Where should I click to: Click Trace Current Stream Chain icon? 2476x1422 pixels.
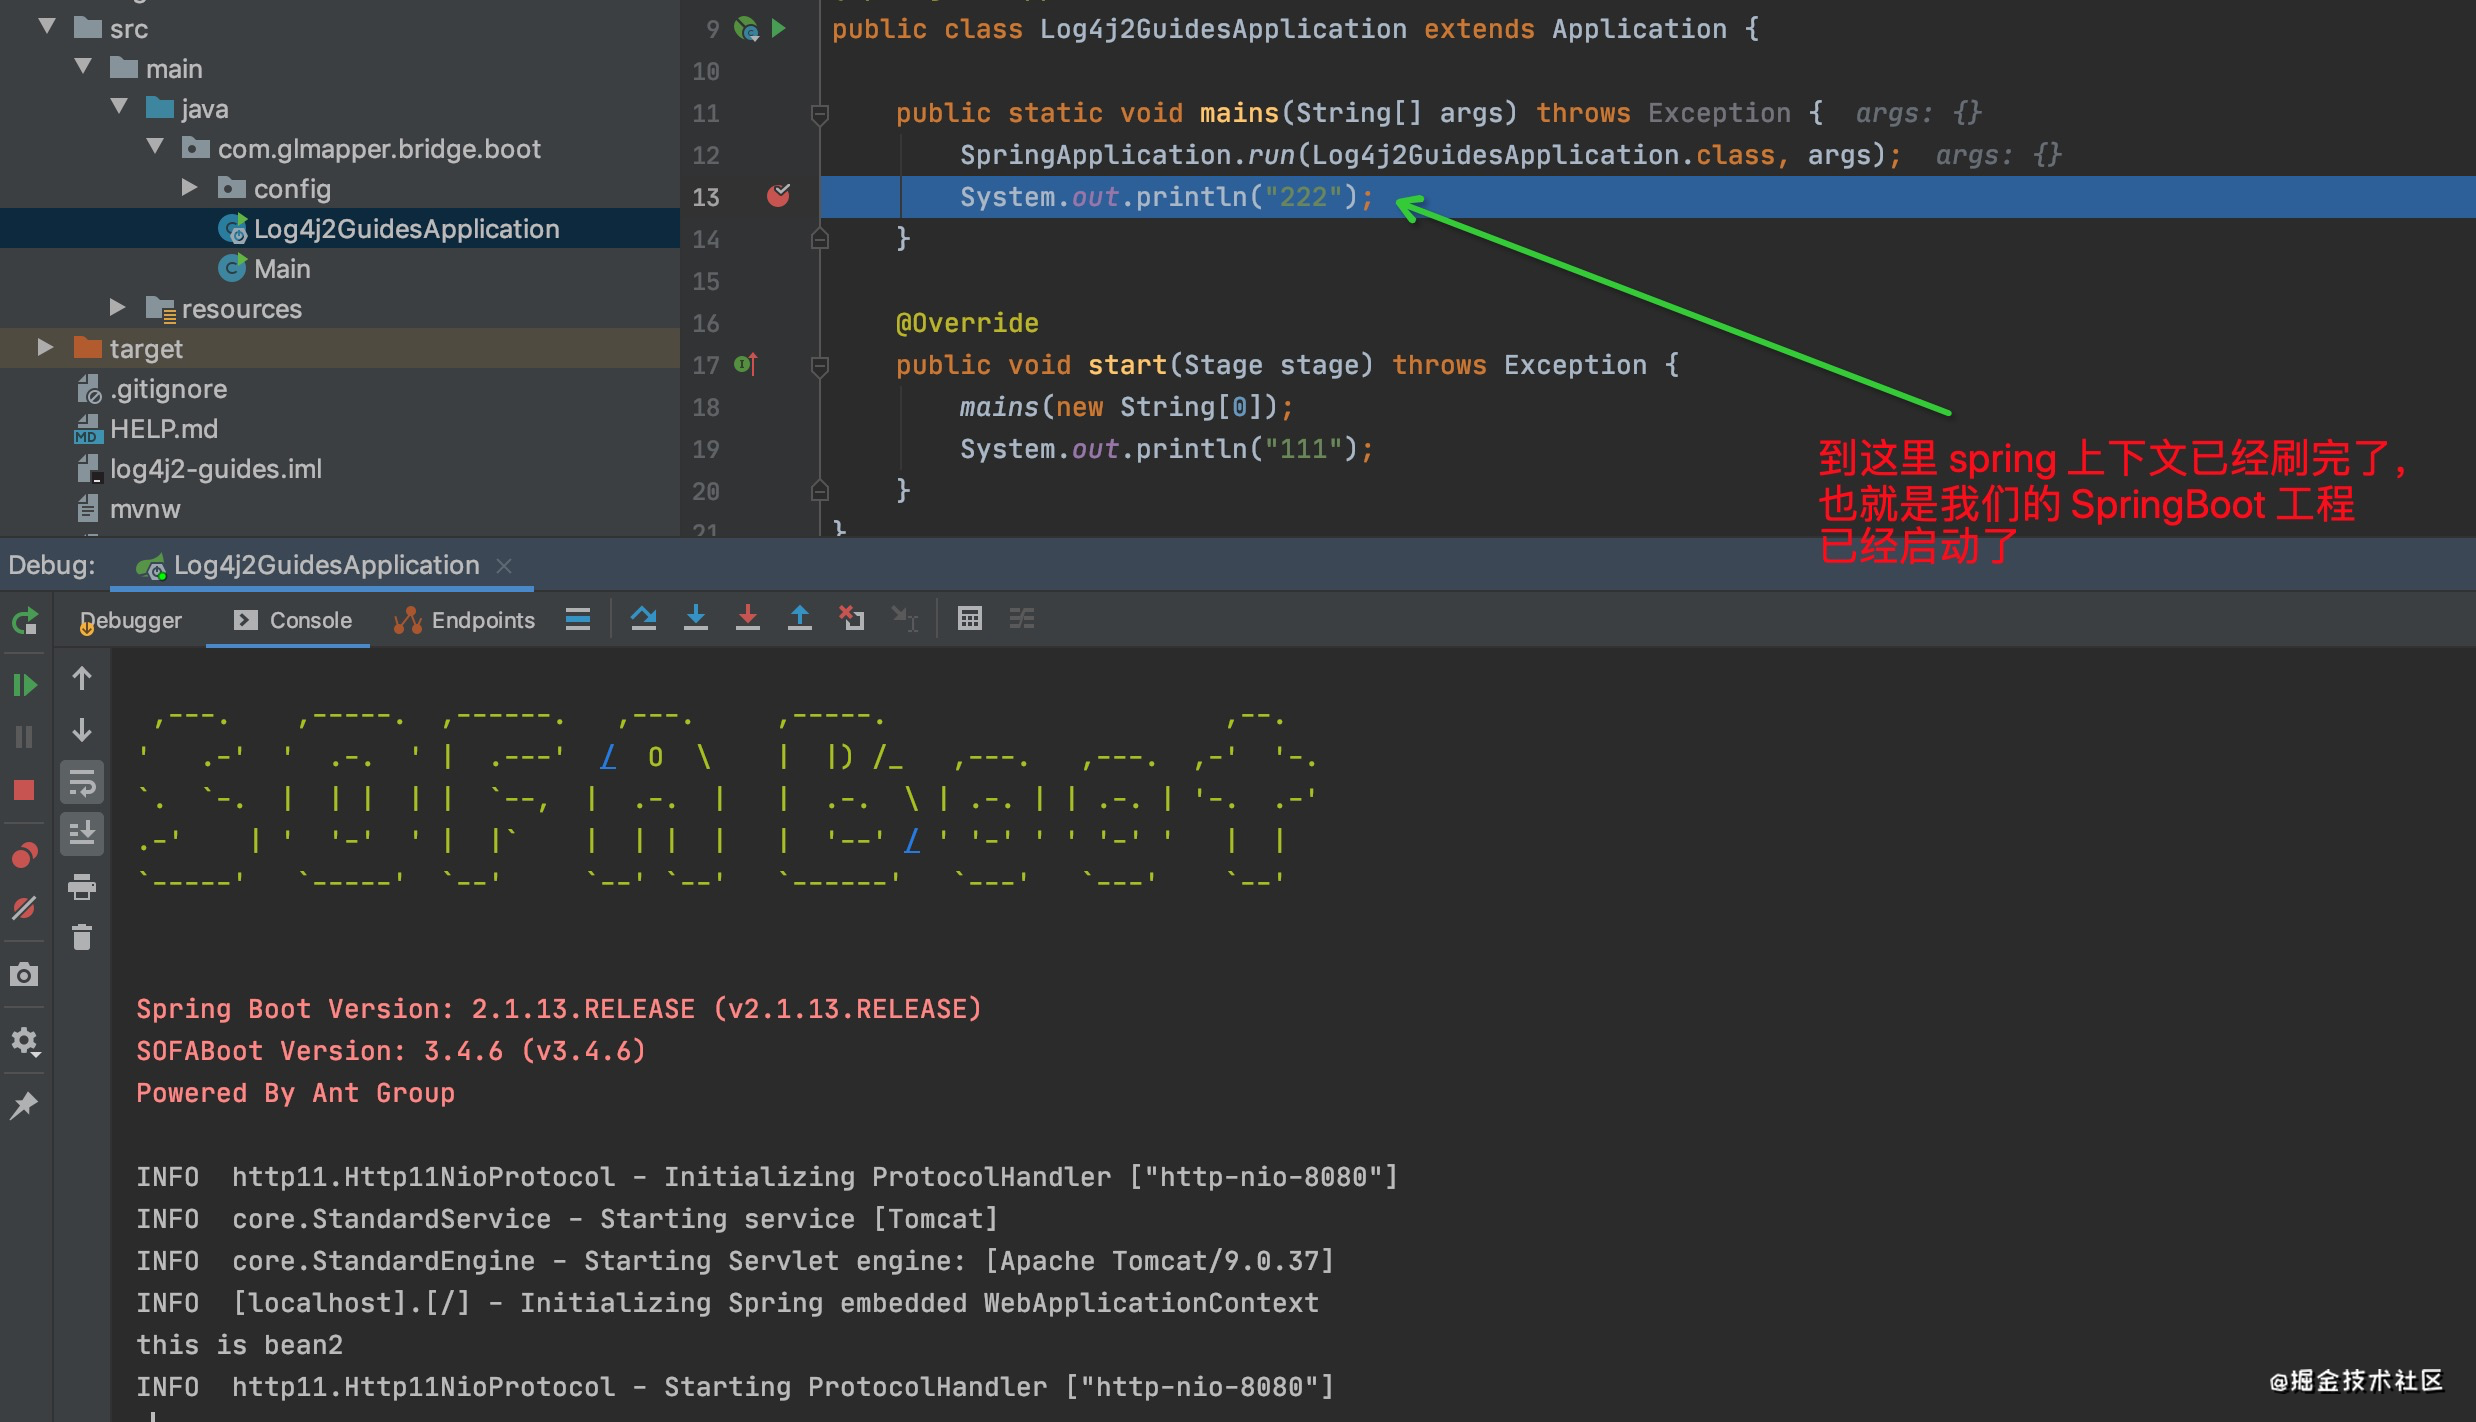click(x=1022, y=619)
